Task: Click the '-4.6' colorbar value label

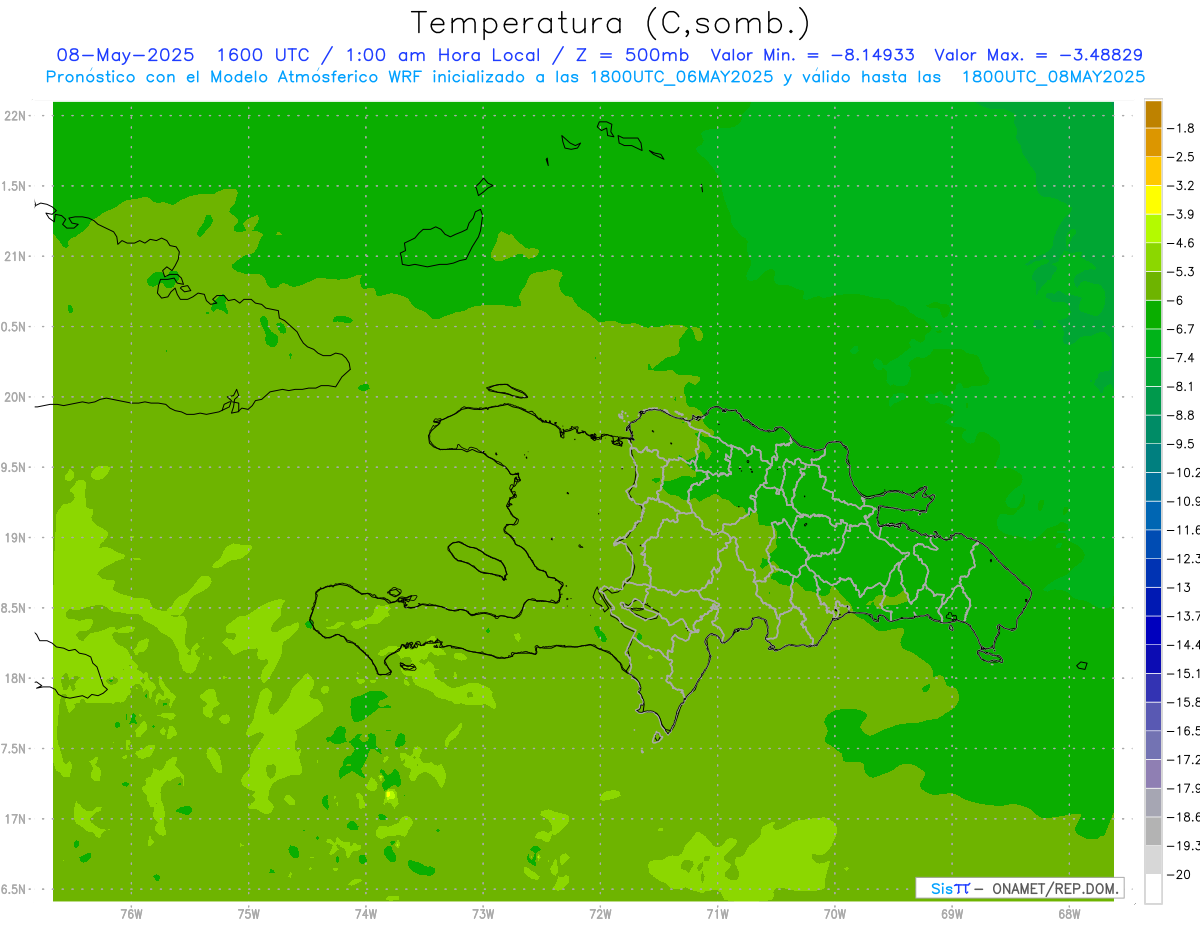Action: (x=1181, y=243)
